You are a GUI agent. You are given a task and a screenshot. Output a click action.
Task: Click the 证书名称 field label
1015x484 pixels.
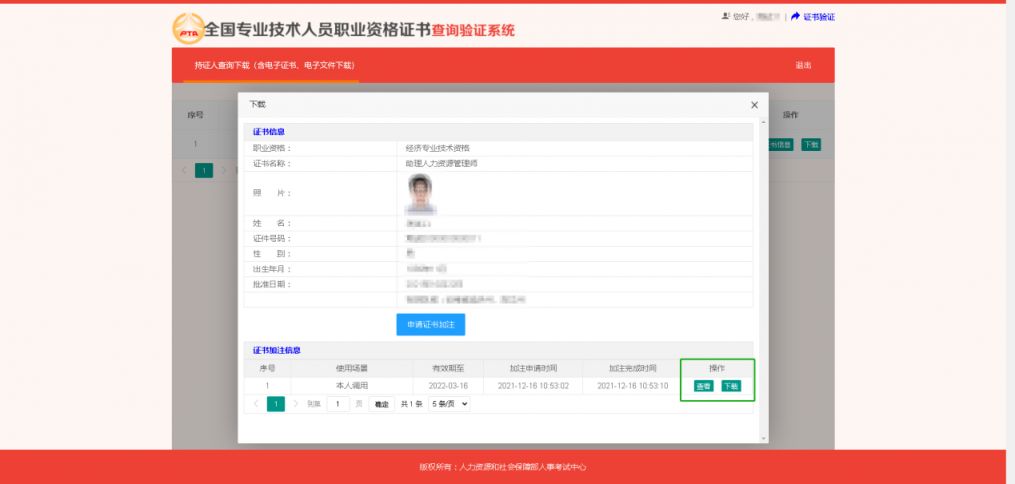[272, 164]
